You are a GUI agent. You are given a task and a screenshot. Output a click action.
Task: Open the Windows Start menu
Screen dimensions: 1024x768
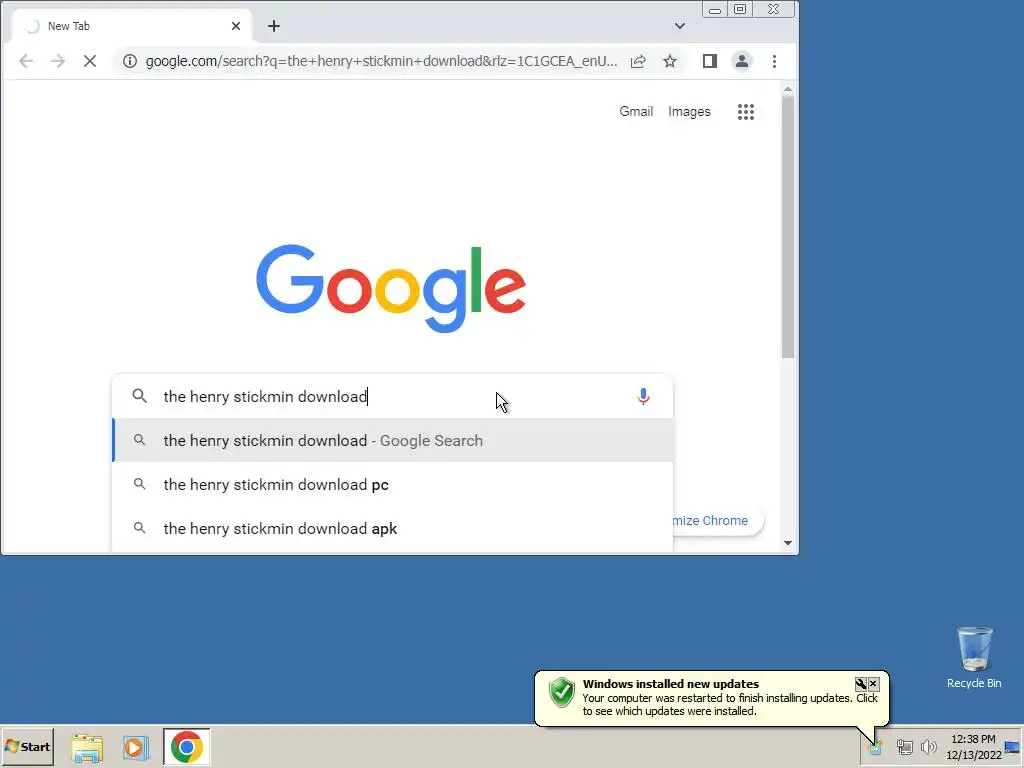(27, 746)
